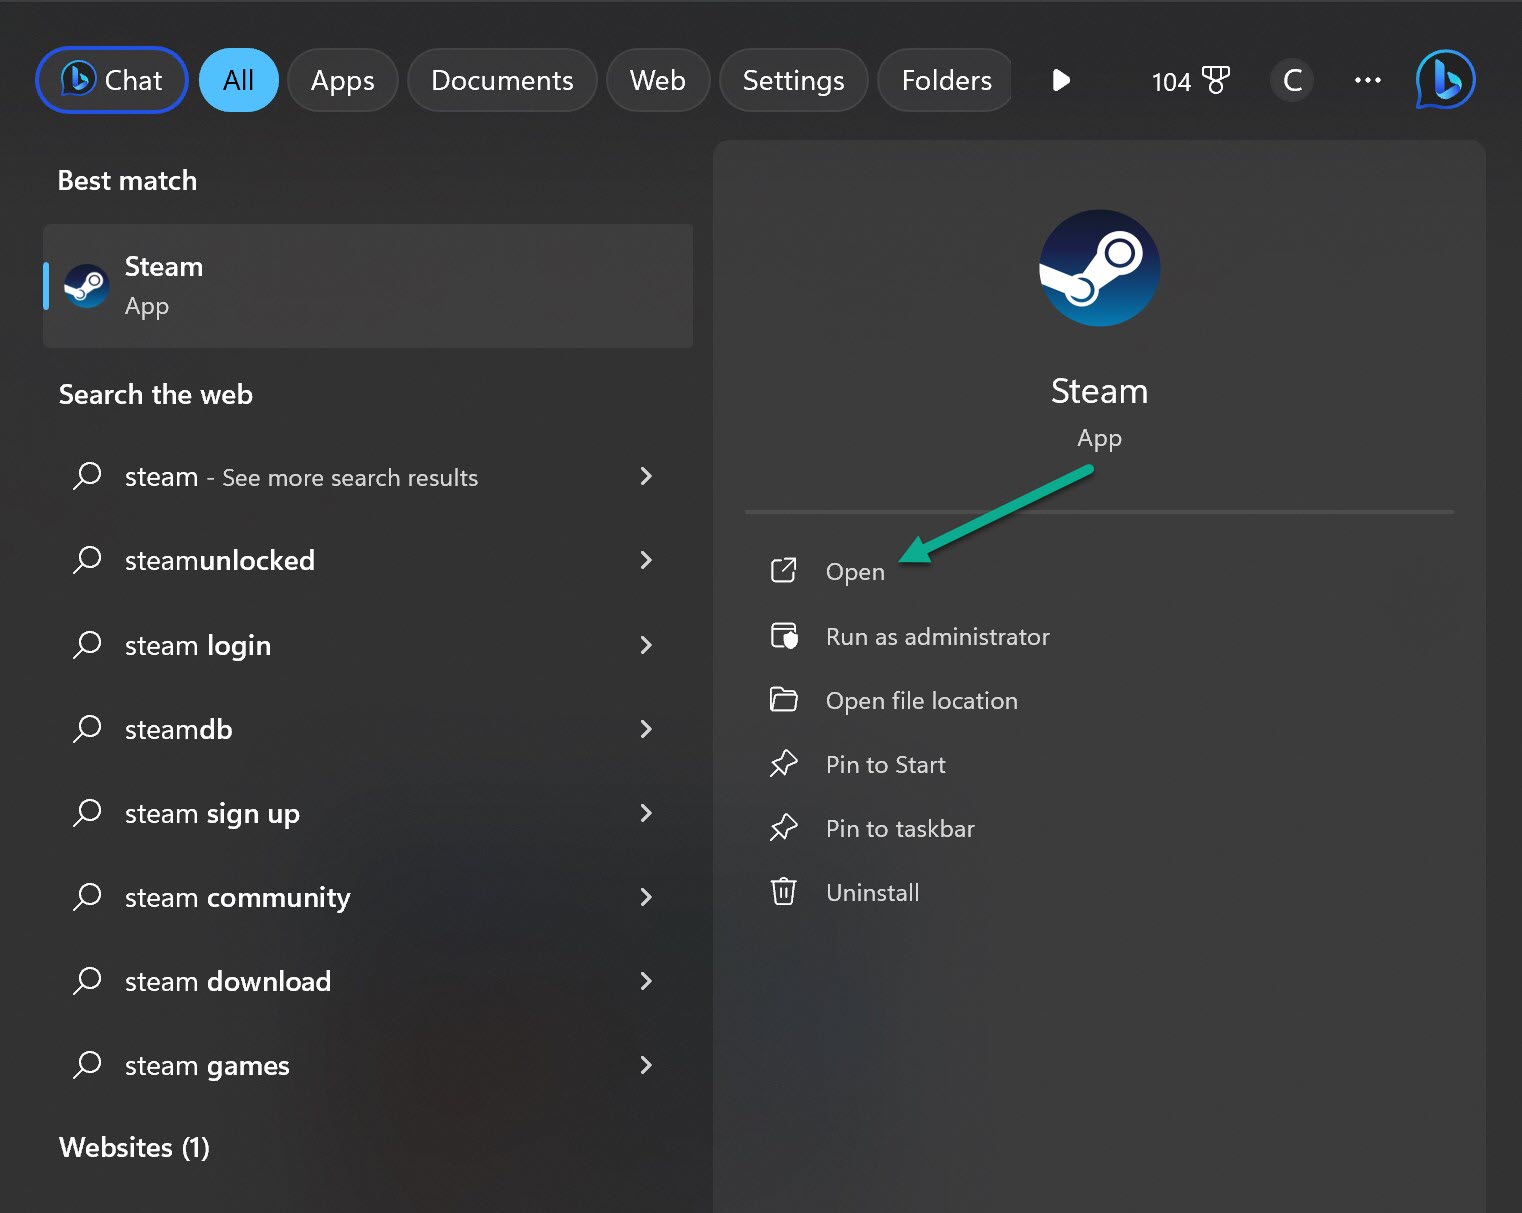1522x1213 pixels.
Task: Click the search icon beside steamdb
Action: click(x=87, y=728)
